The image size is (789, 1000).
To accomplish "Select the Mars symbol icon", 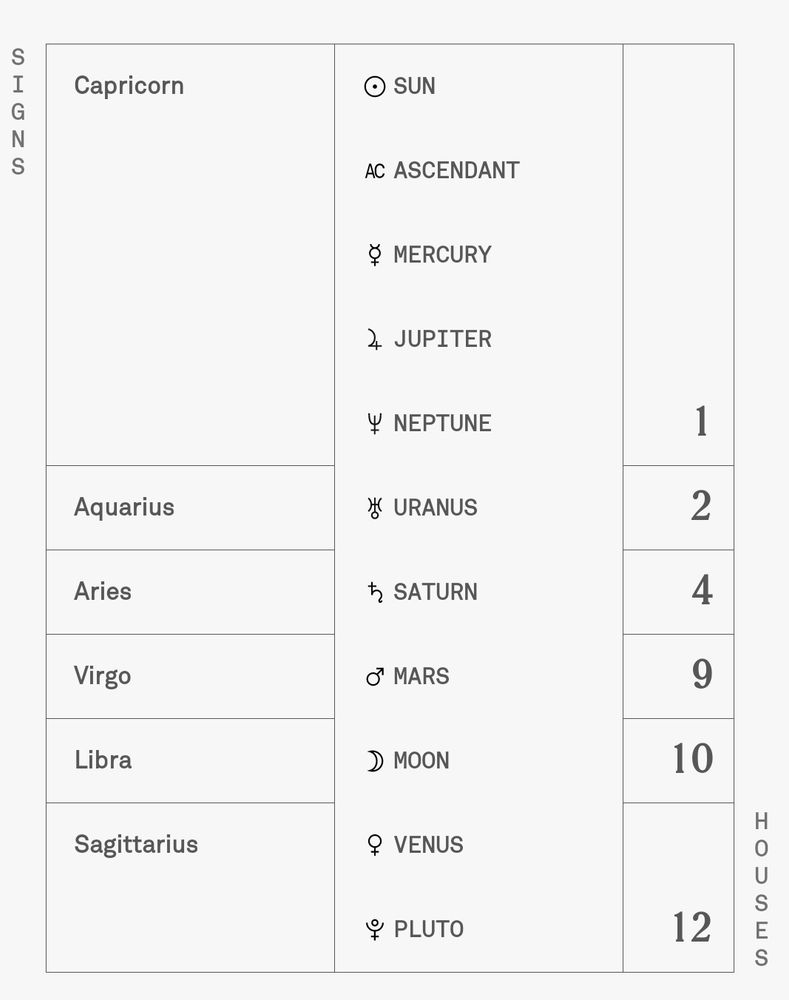I will (375, 676).
